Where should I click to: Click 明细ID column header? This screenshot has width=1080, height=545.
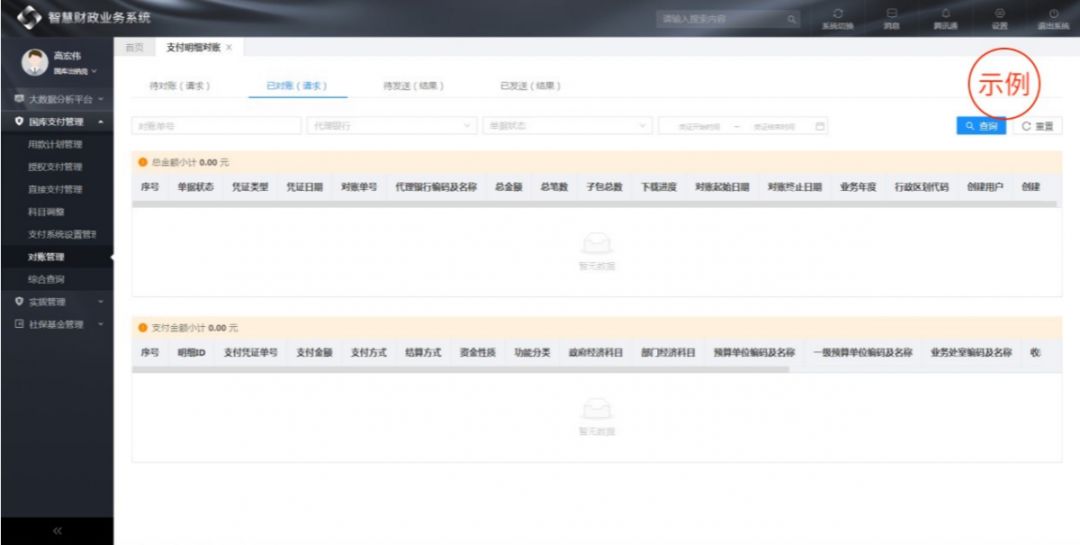[x=191, y=352]
